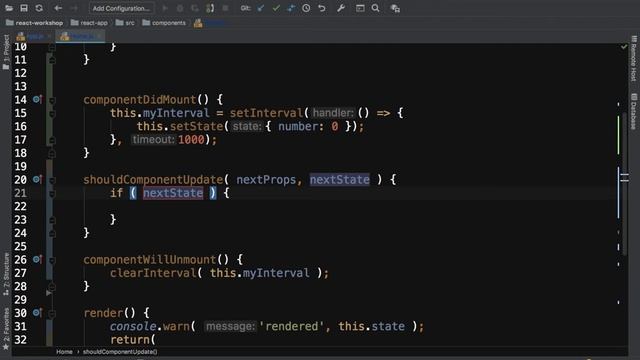Collapse componentDidMount fold at line 14
Viewport: 640px width, 360px height.
tap(52, 100)
